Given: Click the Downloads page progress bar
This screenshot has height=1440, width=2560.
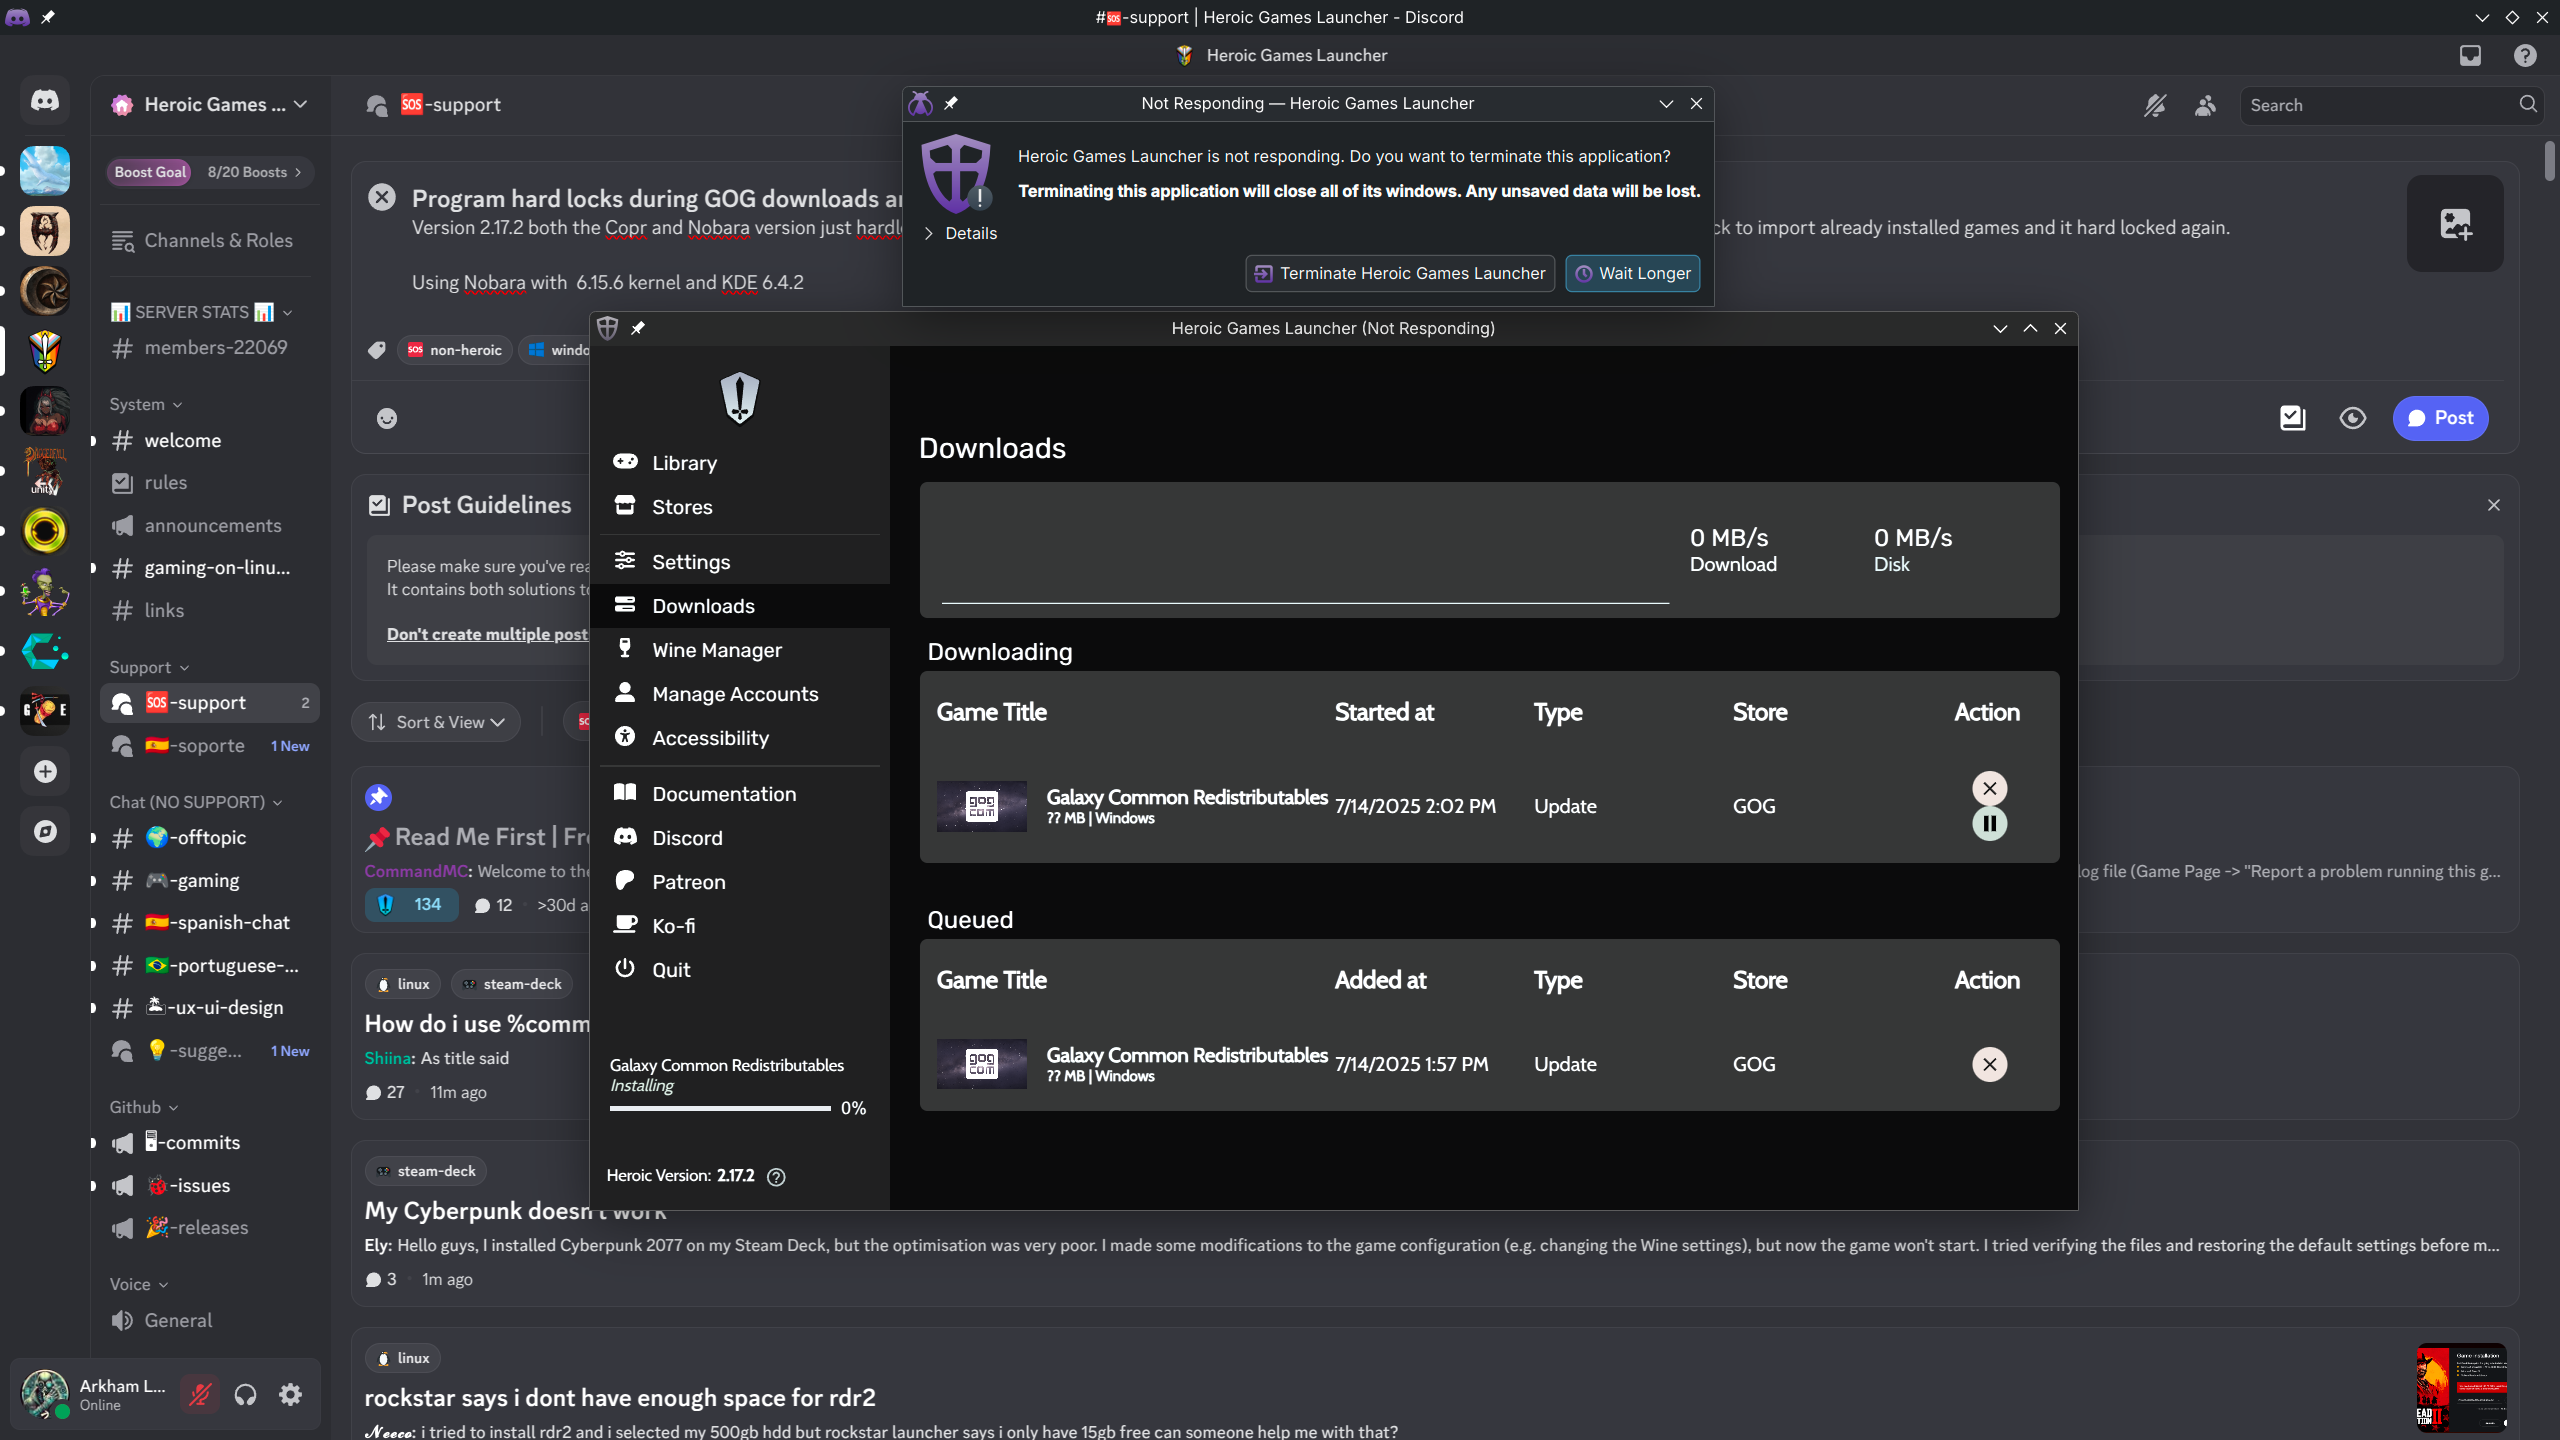Looking at the screenshot, I should pyautogui.click(x=1305, y=603).
